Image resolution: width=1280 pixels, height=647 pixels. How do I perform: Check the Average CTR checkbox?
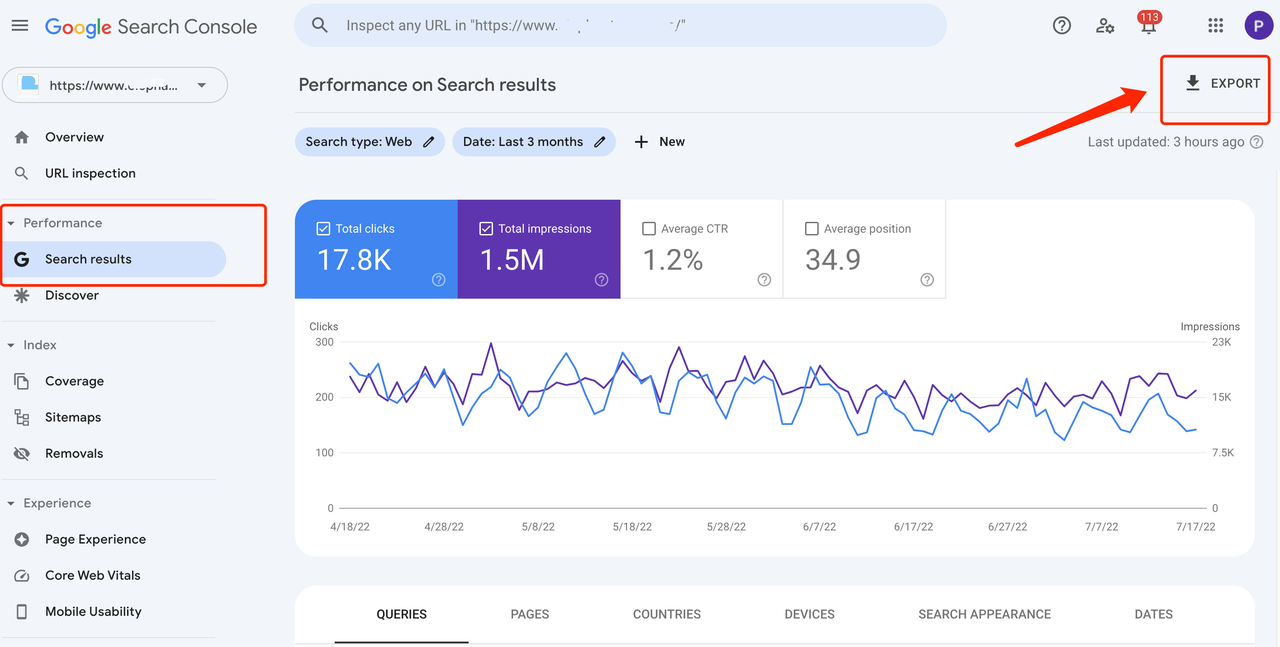point(649,229)
